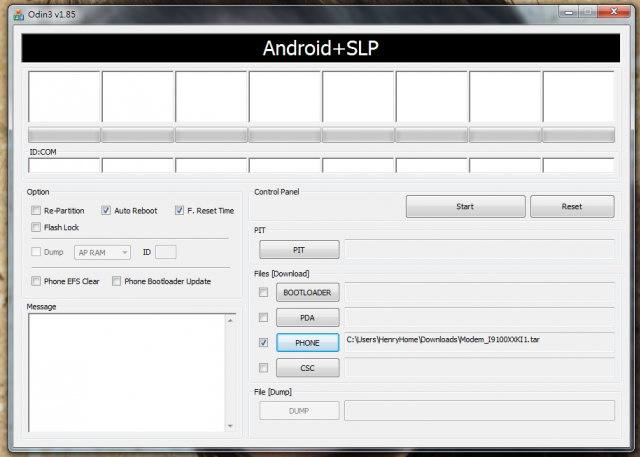The height and width of the screenshot is (457, 640).
Task: Click the Odin3 title bar icon
Action: pyautogui.click(x=19, y=15)
